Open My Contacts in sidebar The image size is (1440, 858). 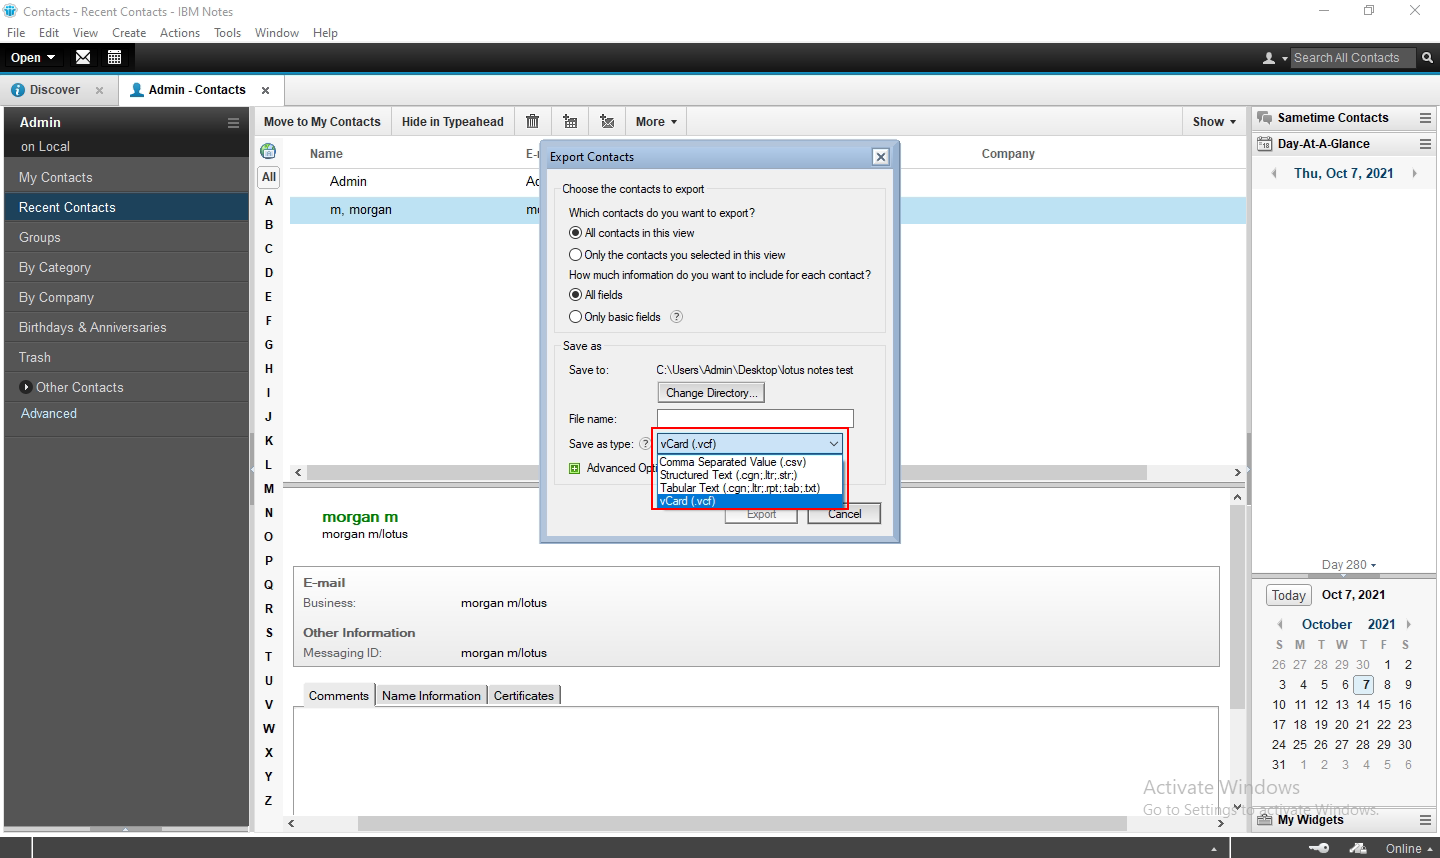click(126, 177)
